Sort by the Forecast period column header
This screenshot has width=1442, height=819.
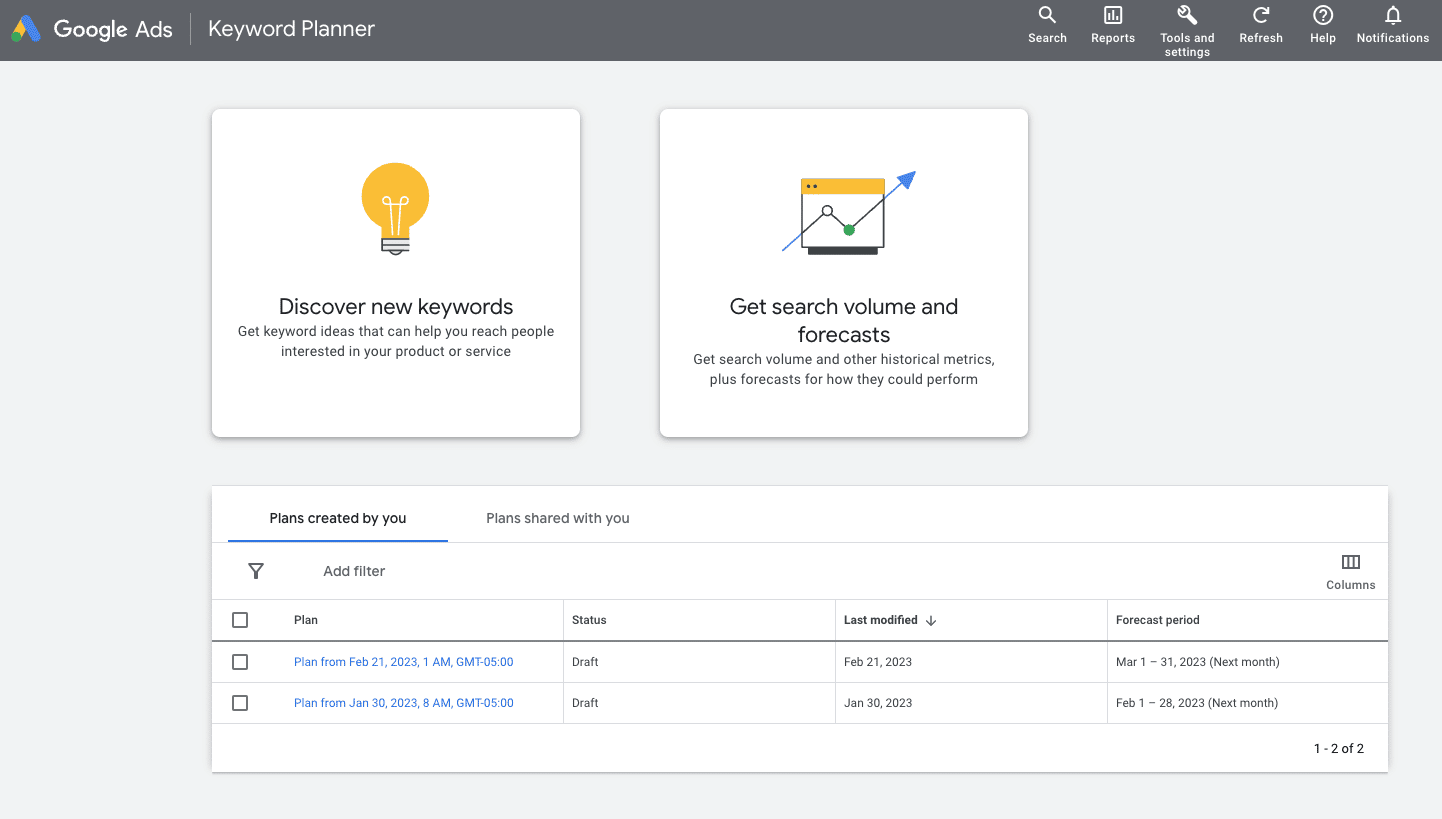[x=1158, y=620]
